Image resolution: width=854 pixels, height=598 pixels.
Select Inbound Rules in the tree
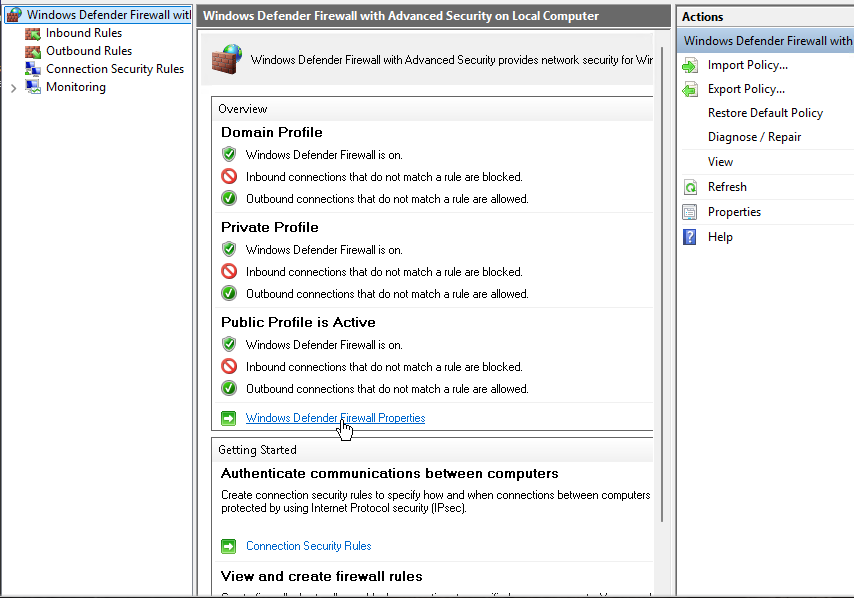click(84, 33)
